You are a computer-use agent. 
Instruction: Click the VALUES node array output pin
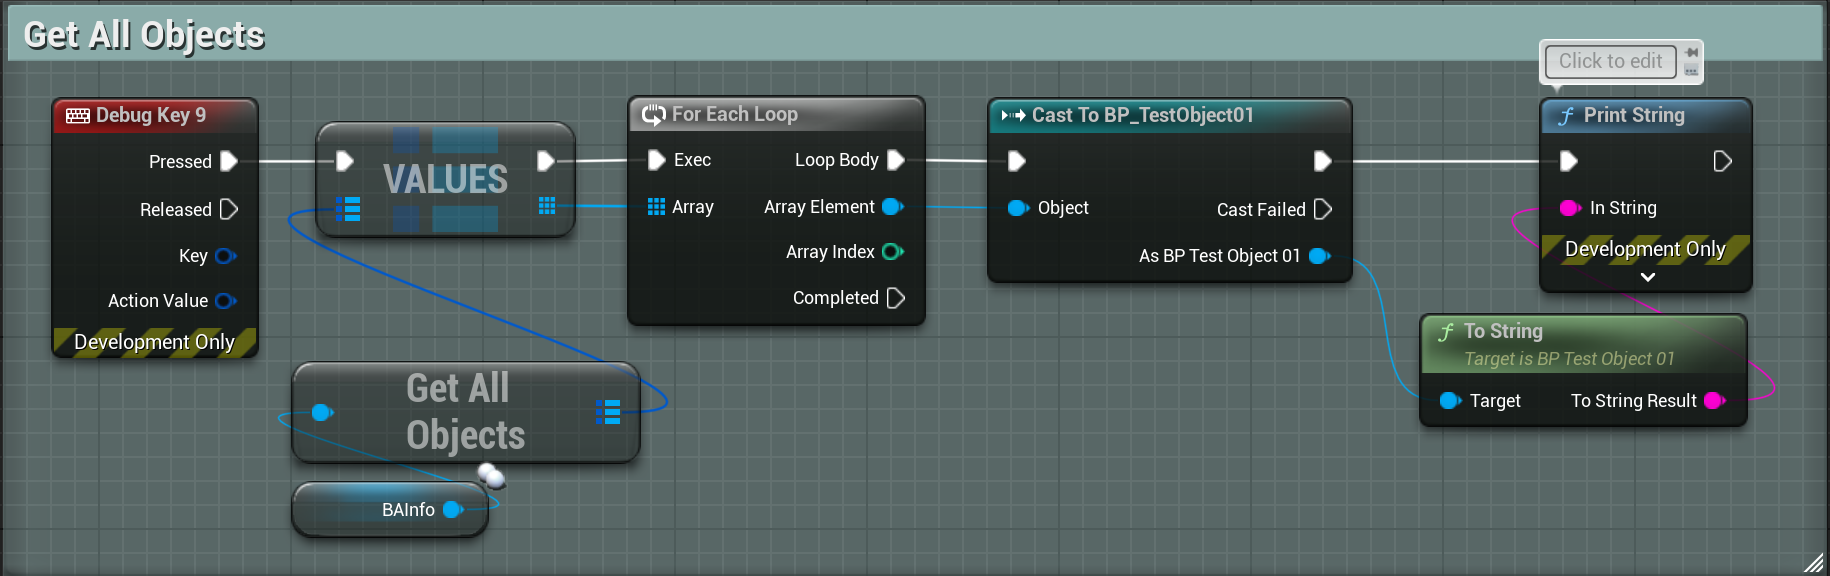point(546,206)
